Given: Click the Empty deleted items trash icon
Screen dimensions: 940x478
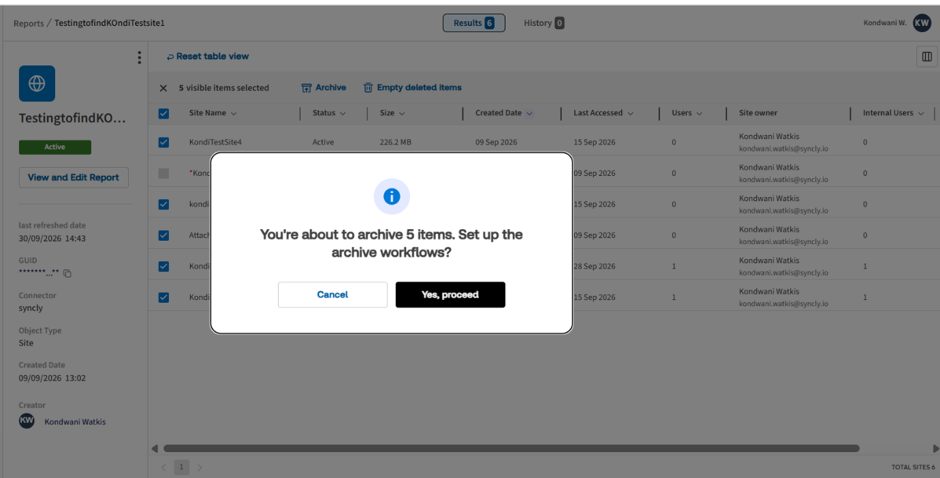Looking at the screenshot, I should (368, 88).
